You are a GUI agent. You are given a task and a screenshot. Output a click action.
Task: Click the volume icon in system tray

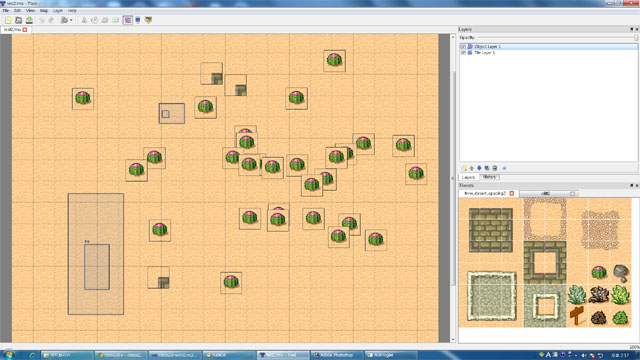point(584,355)
